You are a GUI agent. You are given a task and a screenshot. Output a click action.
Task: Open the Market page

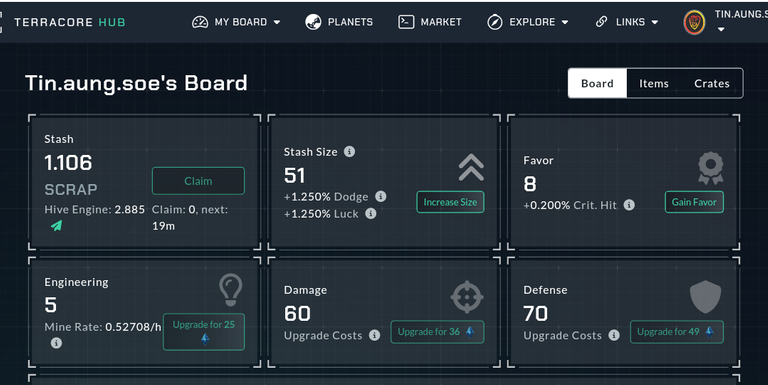pos(430,22)
